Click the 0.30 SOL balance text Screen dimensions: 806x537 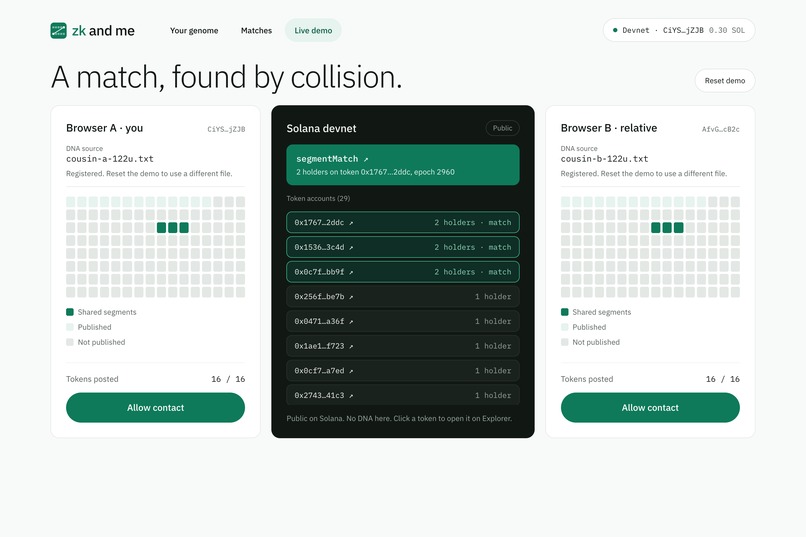727,30
